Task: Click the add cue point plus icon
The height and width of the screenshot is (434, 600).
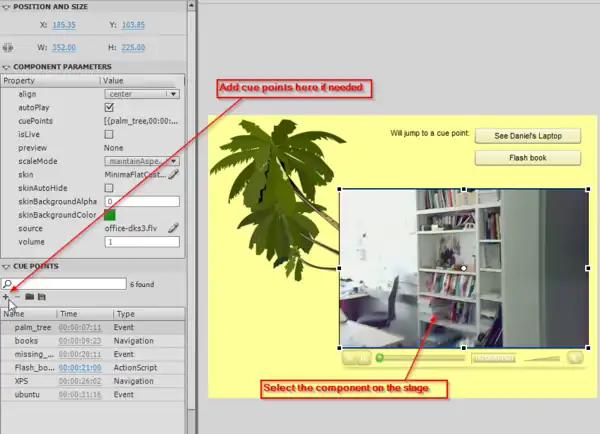Action: [6, 297]
